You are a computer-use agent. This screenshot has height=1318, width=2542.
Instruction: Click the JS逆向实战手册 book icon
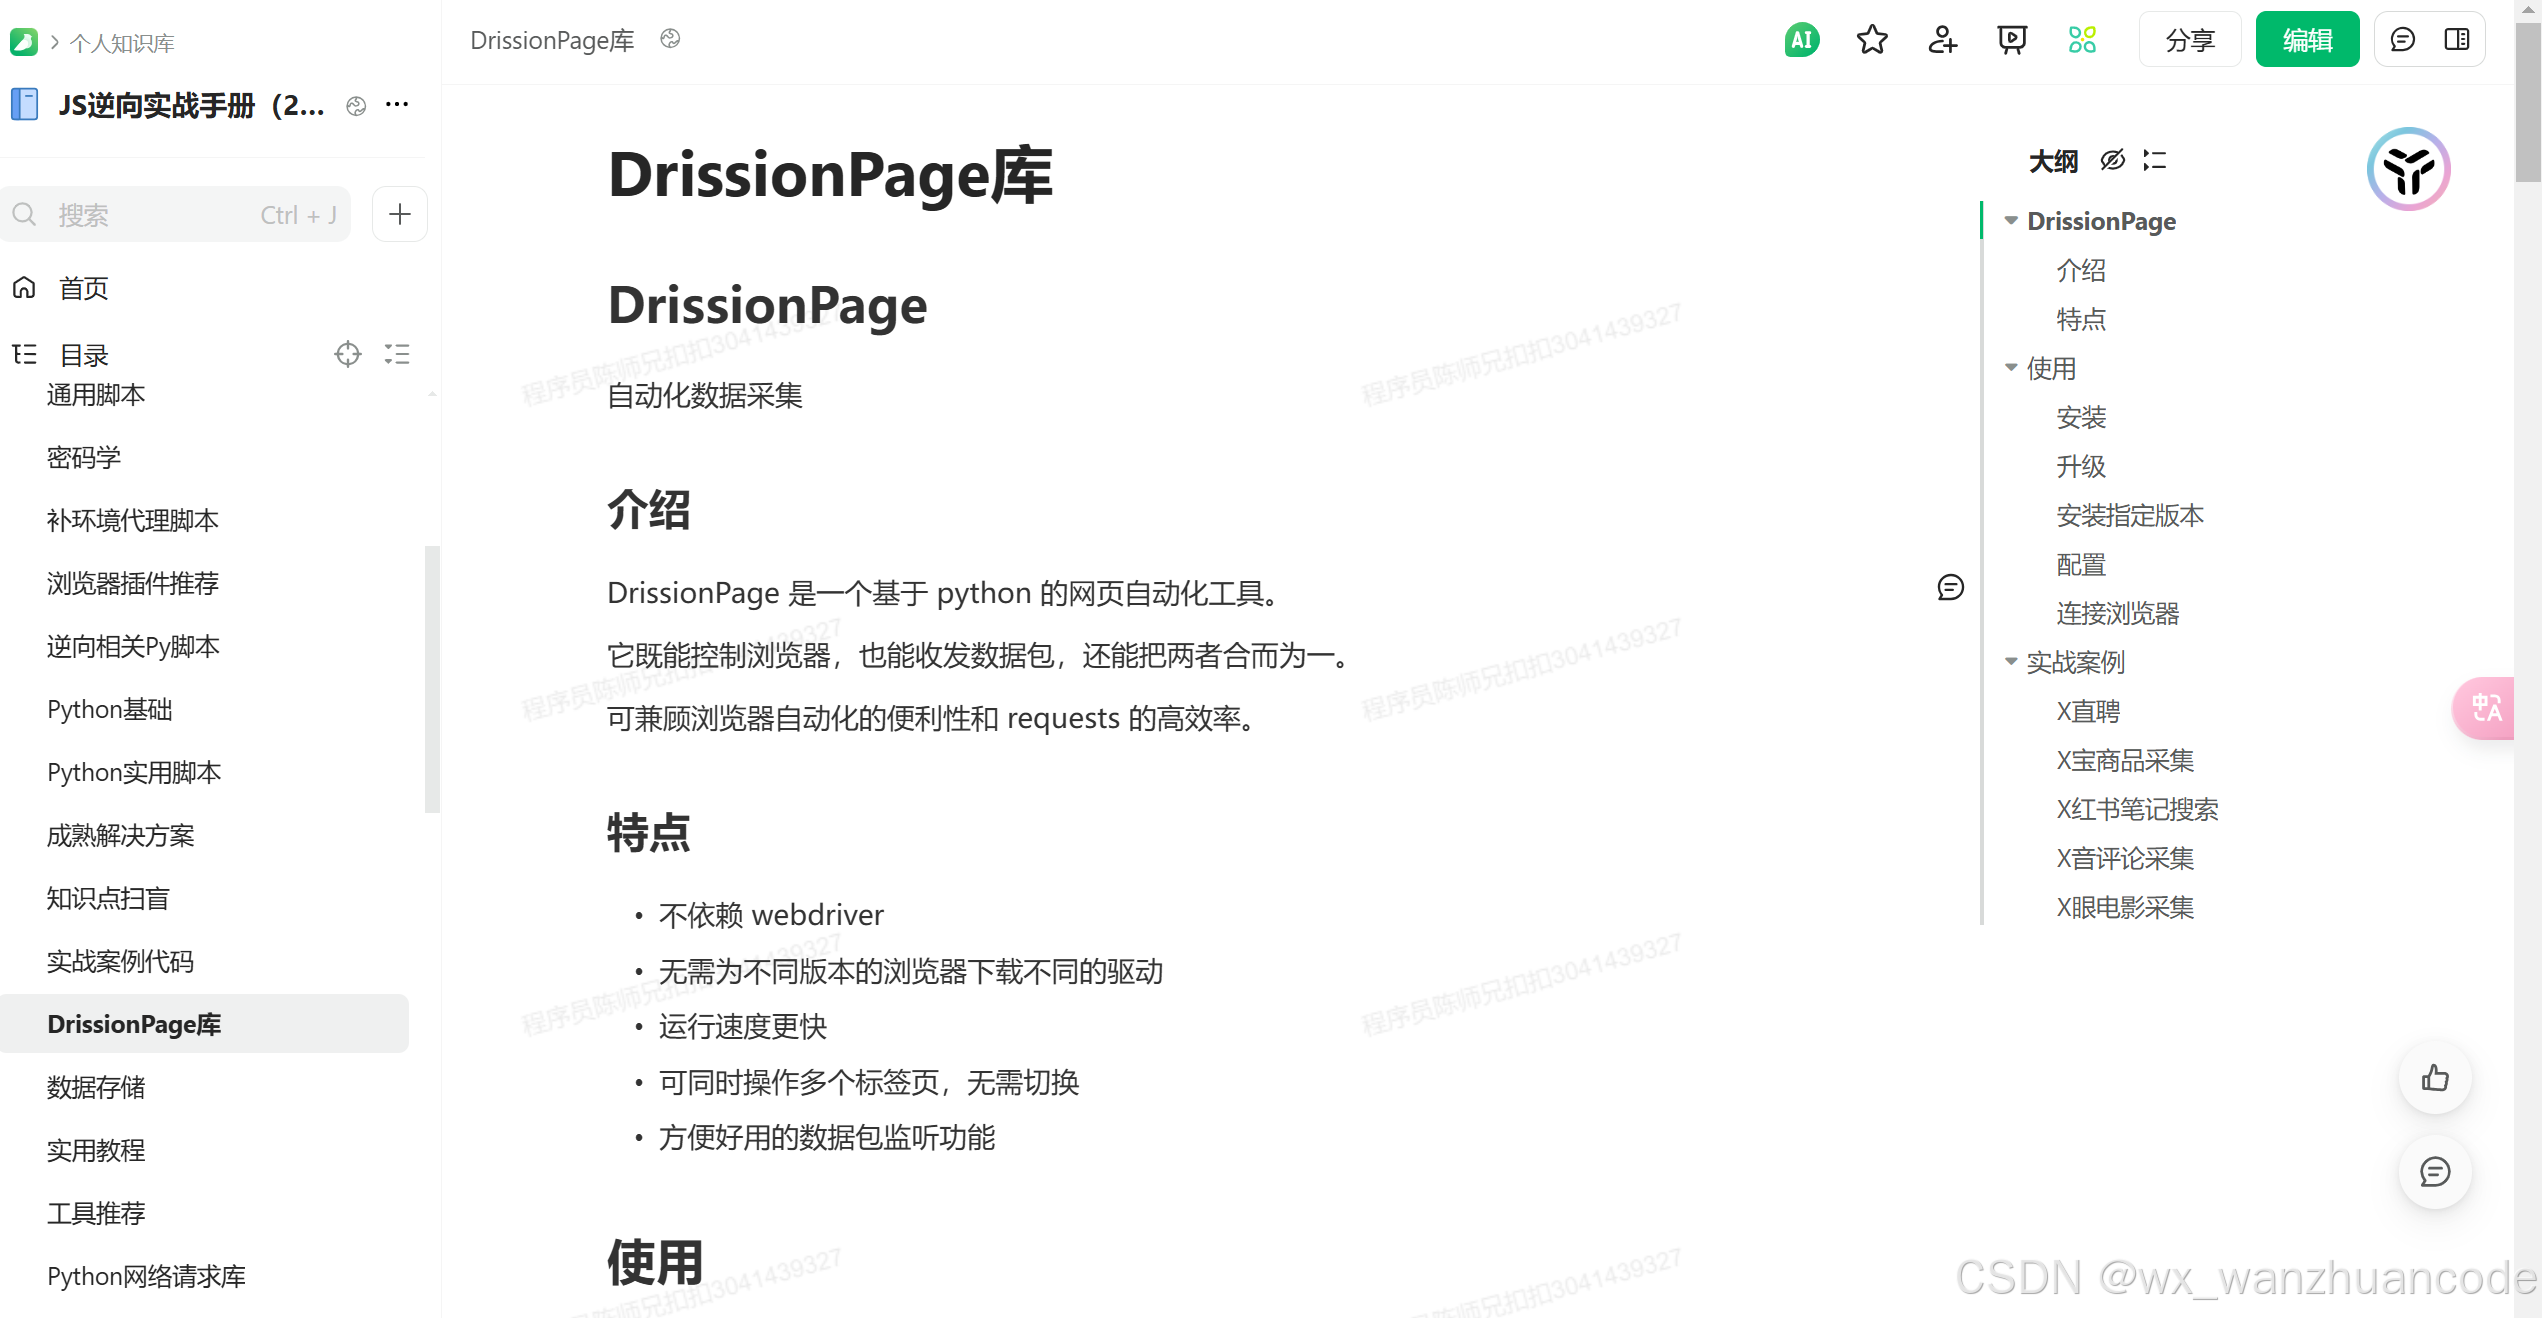click(24, 104)
